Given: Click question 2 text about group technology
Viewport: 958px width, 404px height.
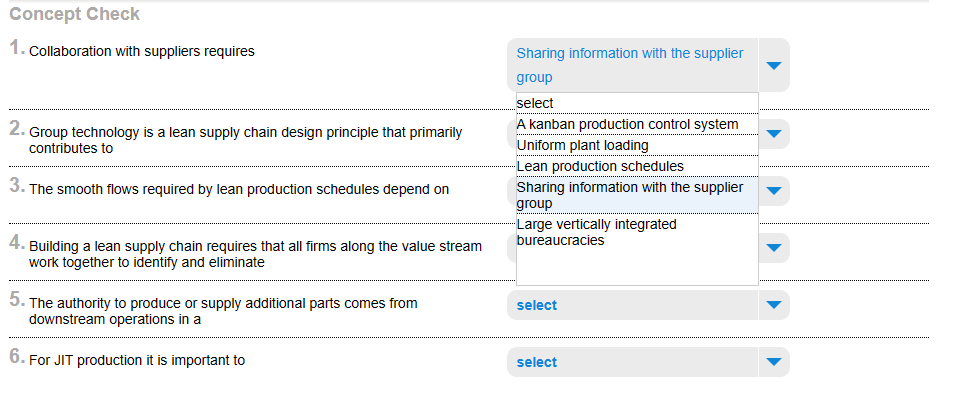Looking at the screenshot, I should coord(245,140).
